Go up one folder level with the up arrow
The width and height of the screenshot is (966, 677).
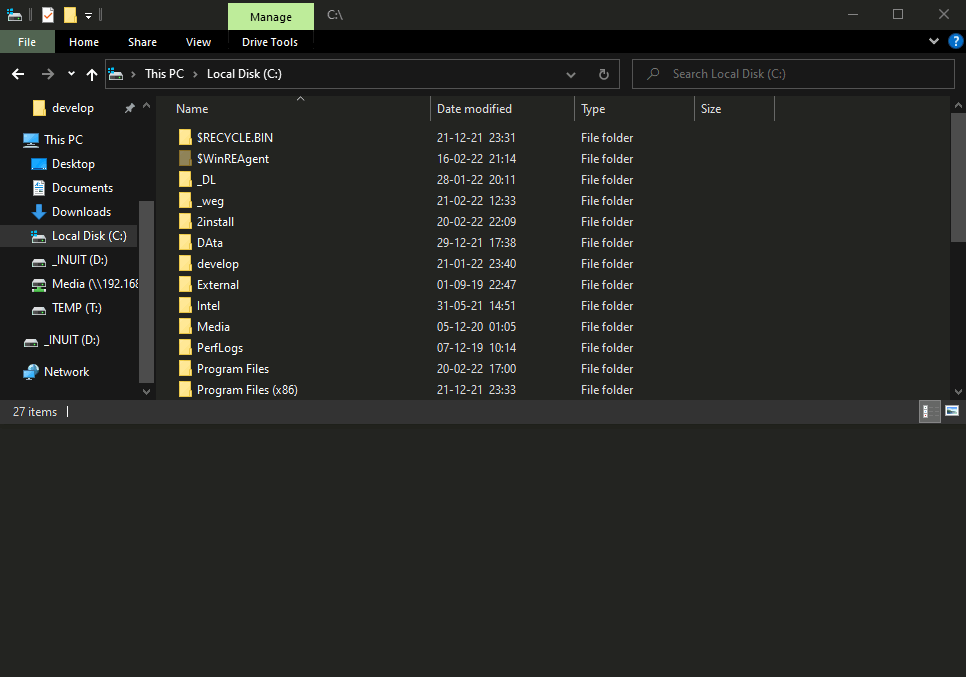pos(91,73)
